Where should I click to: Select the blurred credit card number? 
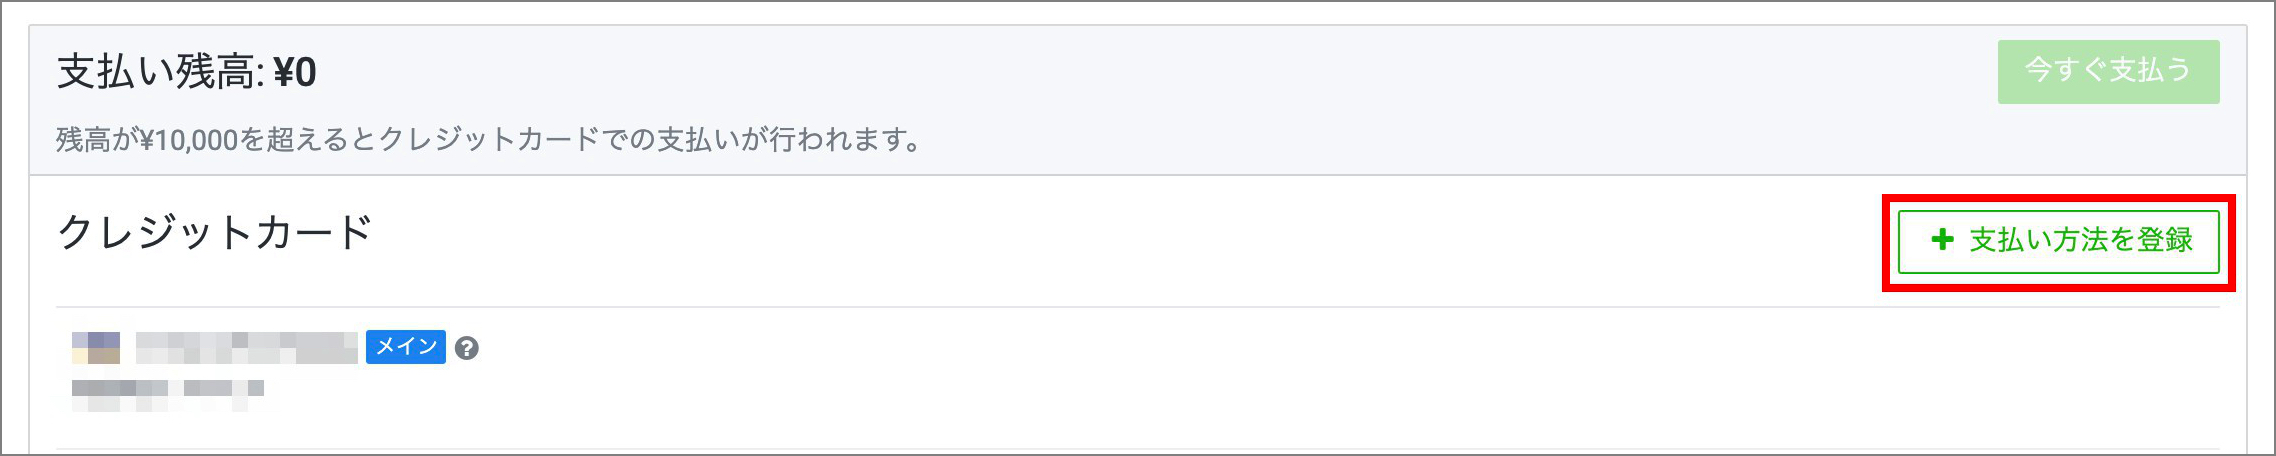(x=246, y=347)
